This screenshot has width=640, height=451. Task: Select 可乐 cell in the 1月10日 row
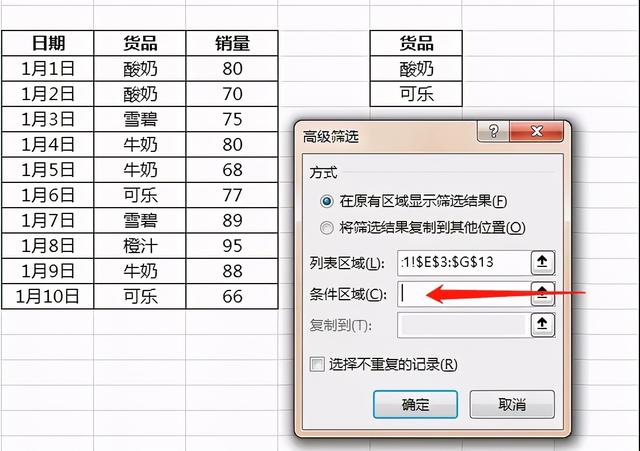(140, 296)
